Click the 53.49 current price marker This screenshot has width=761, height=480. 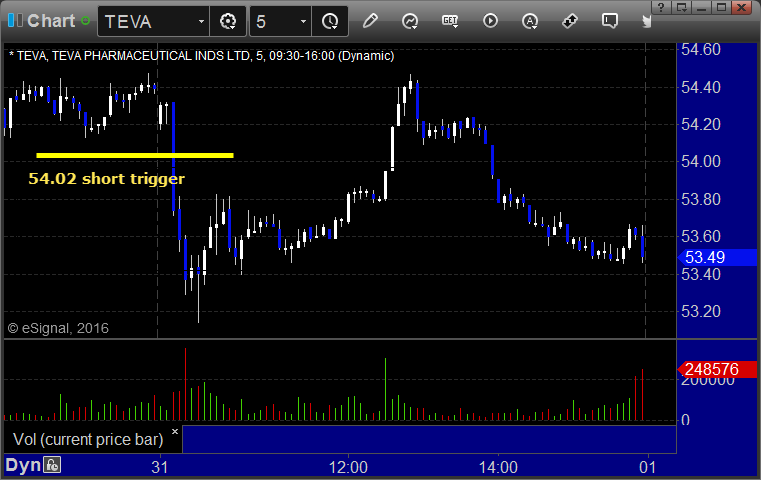coord(717,257)
